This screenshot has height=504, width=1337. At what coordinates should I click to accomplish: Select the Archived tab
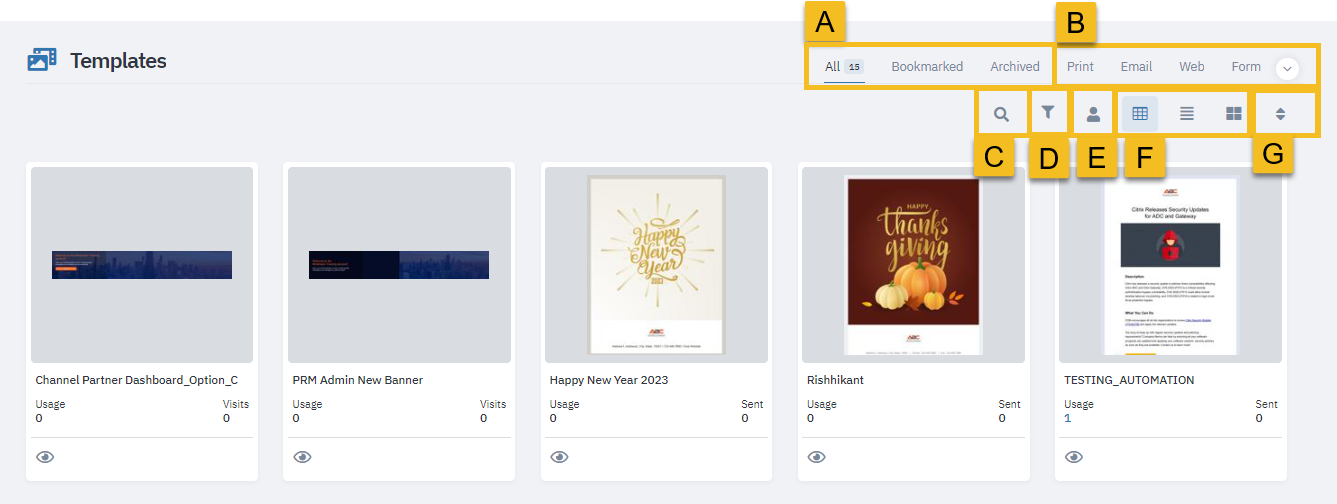pyautogui.click(x=1015, y=67)
